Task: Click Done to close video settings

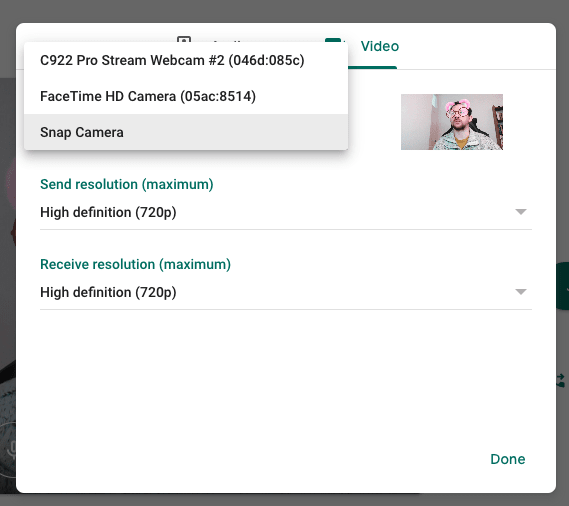Action: 508,459
